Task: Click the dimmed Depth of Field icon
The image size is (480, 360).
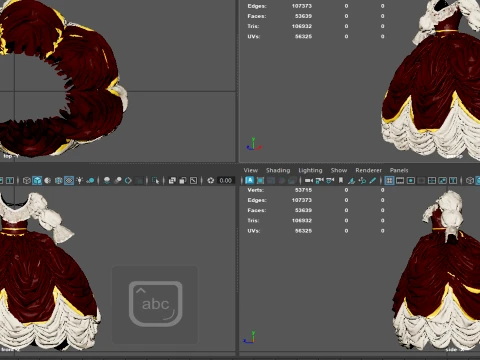Action: [x=139, y=181]
